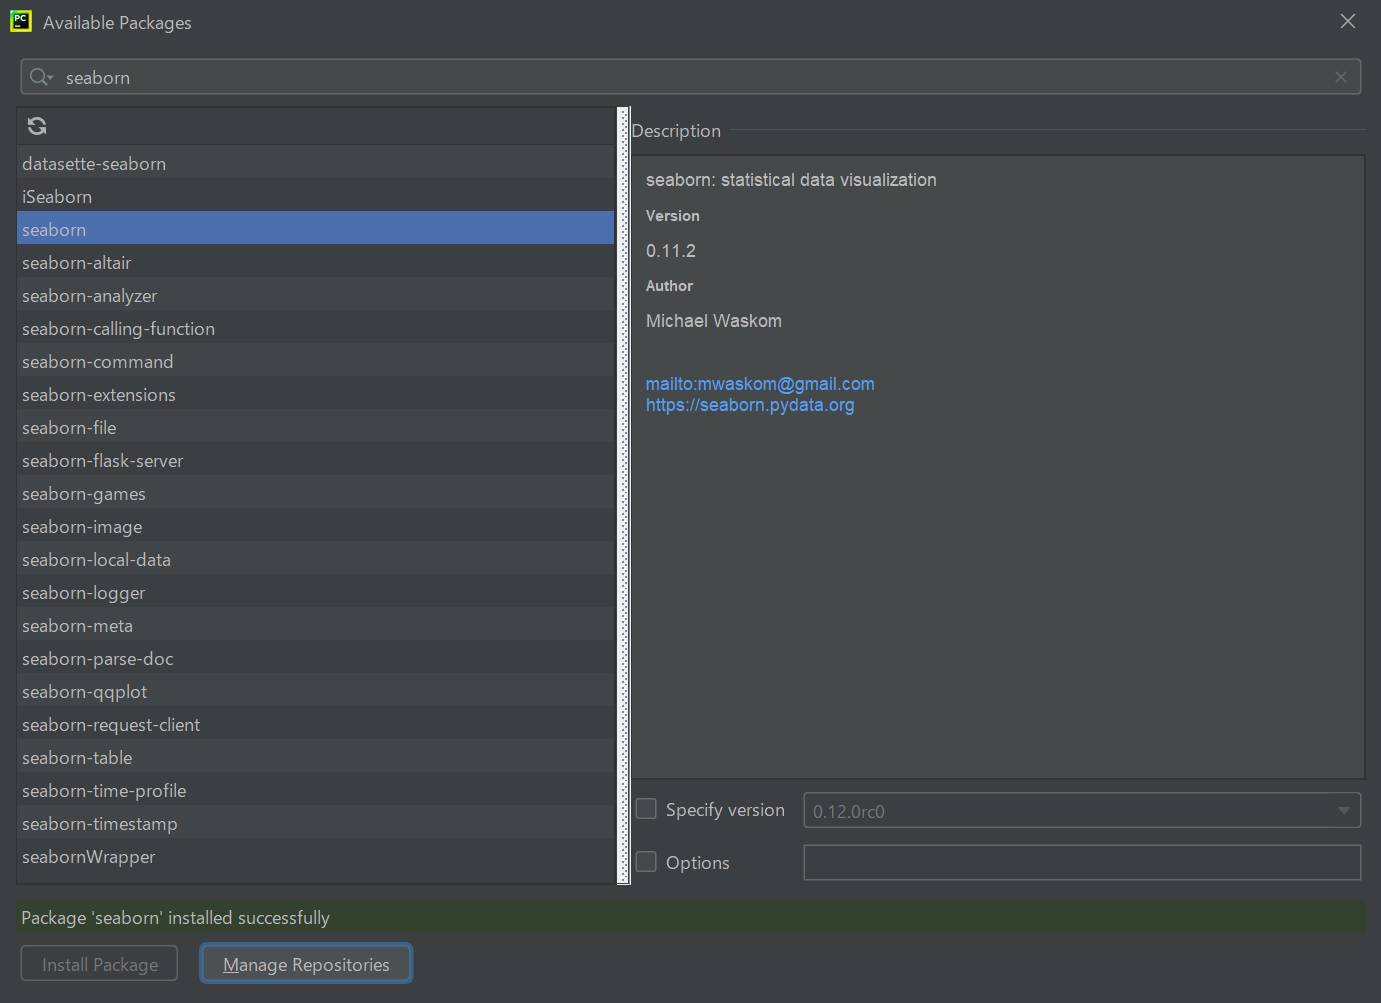Select seaborn-image package
This screenshot has height=1003, width=1381.
click(x=315, y=526)
